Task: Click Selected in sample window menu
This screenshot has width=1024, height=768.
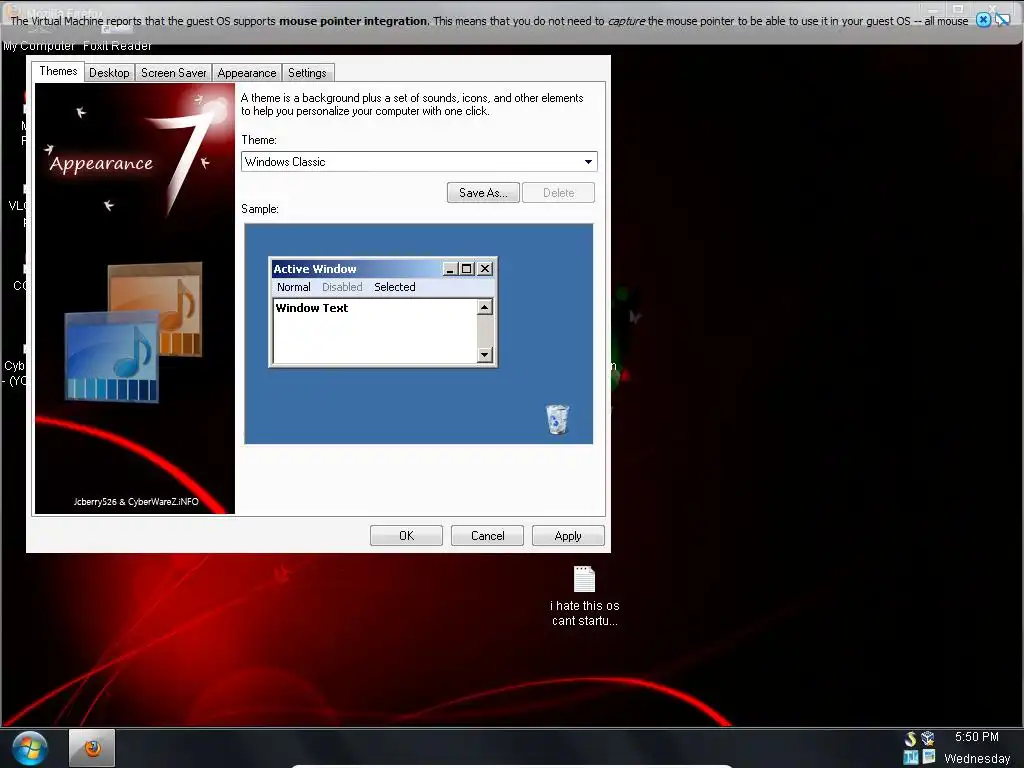Action: click(x=394, y=287)
